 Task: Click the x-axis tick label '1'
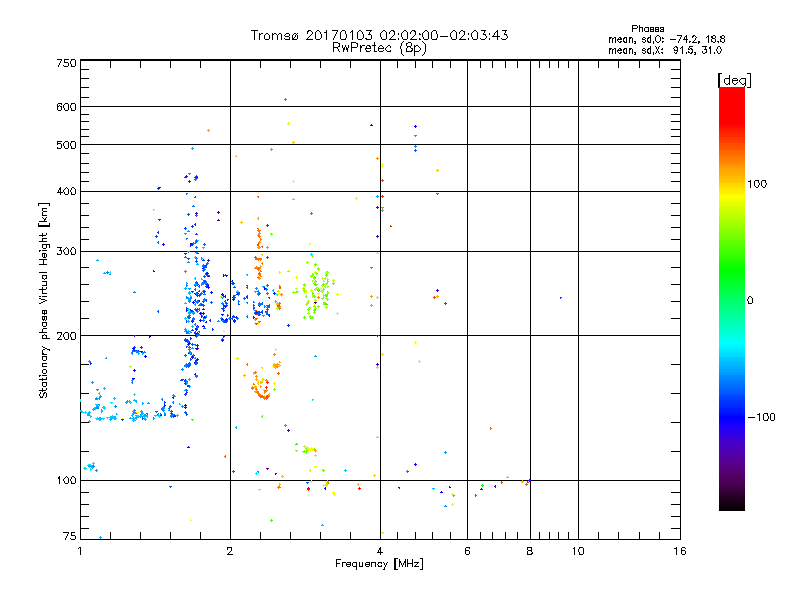80,551
